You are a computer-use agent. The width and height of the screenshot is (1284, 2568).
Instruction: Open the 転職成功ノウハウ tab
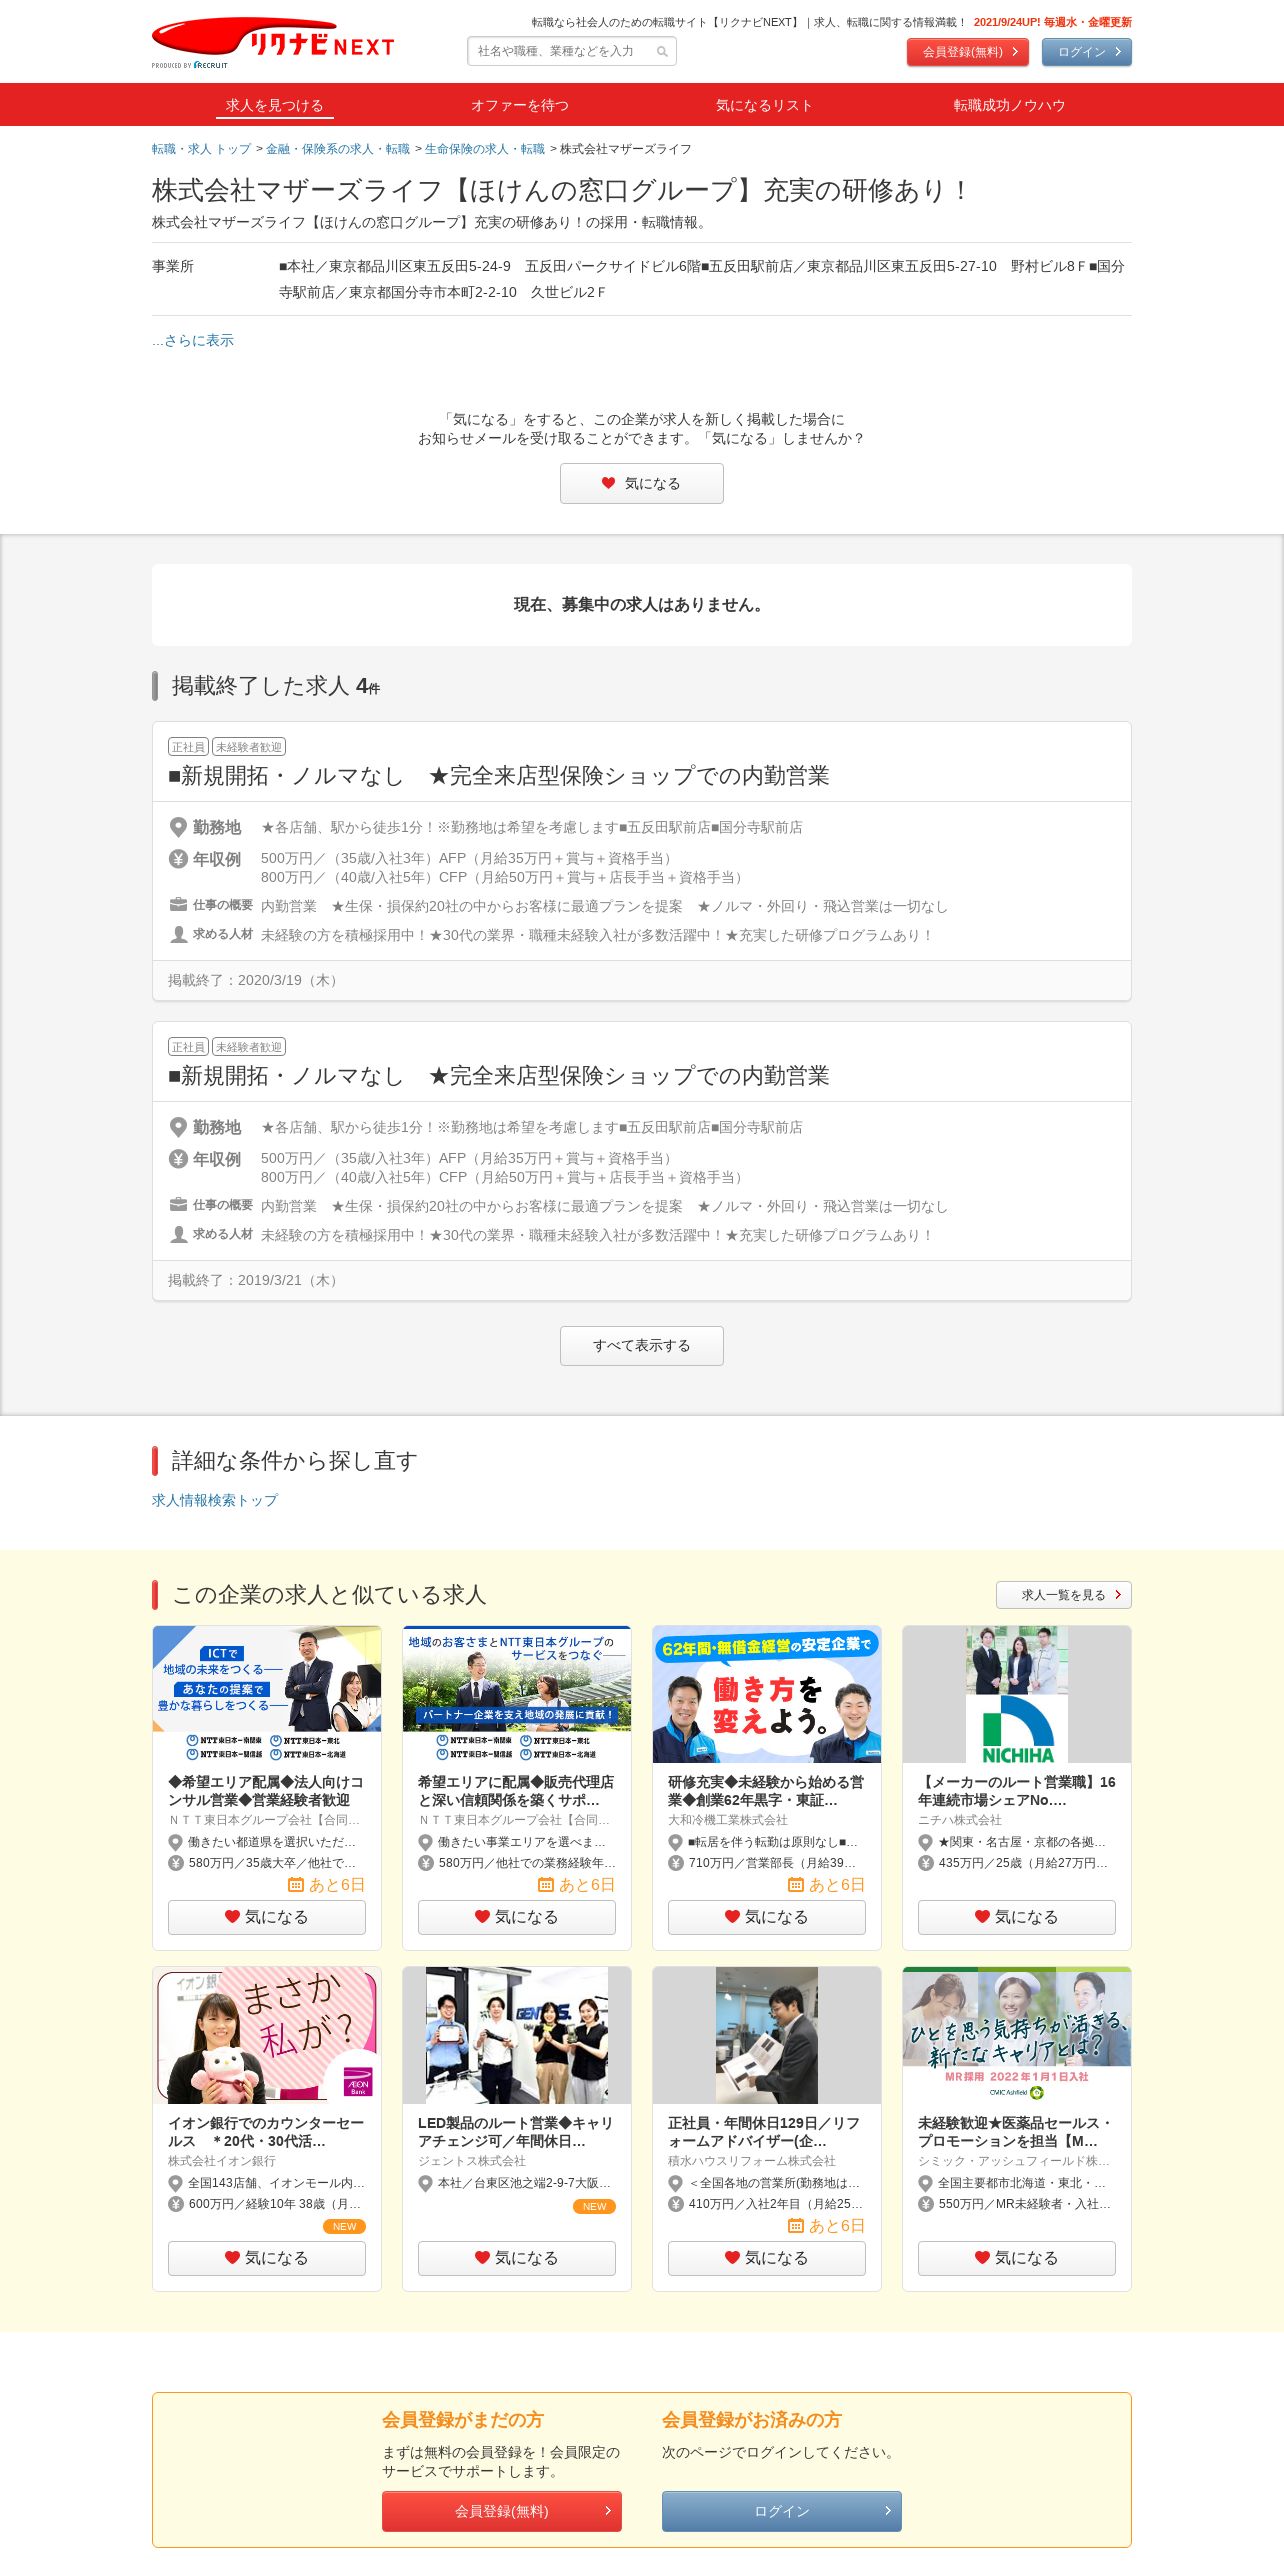pos(1009,105)
